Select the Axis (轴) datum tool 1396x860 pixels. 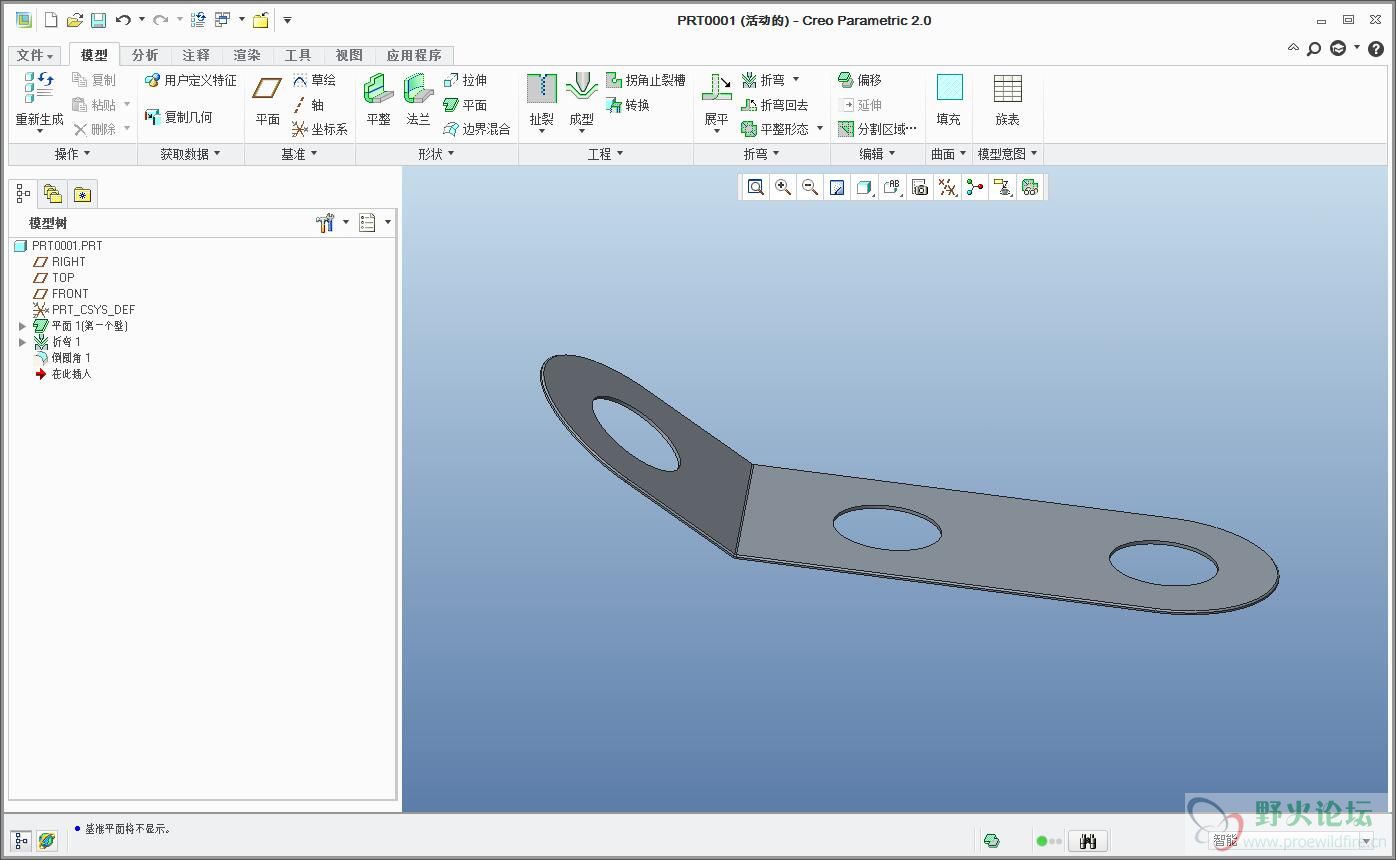click(x=308, y=105)
